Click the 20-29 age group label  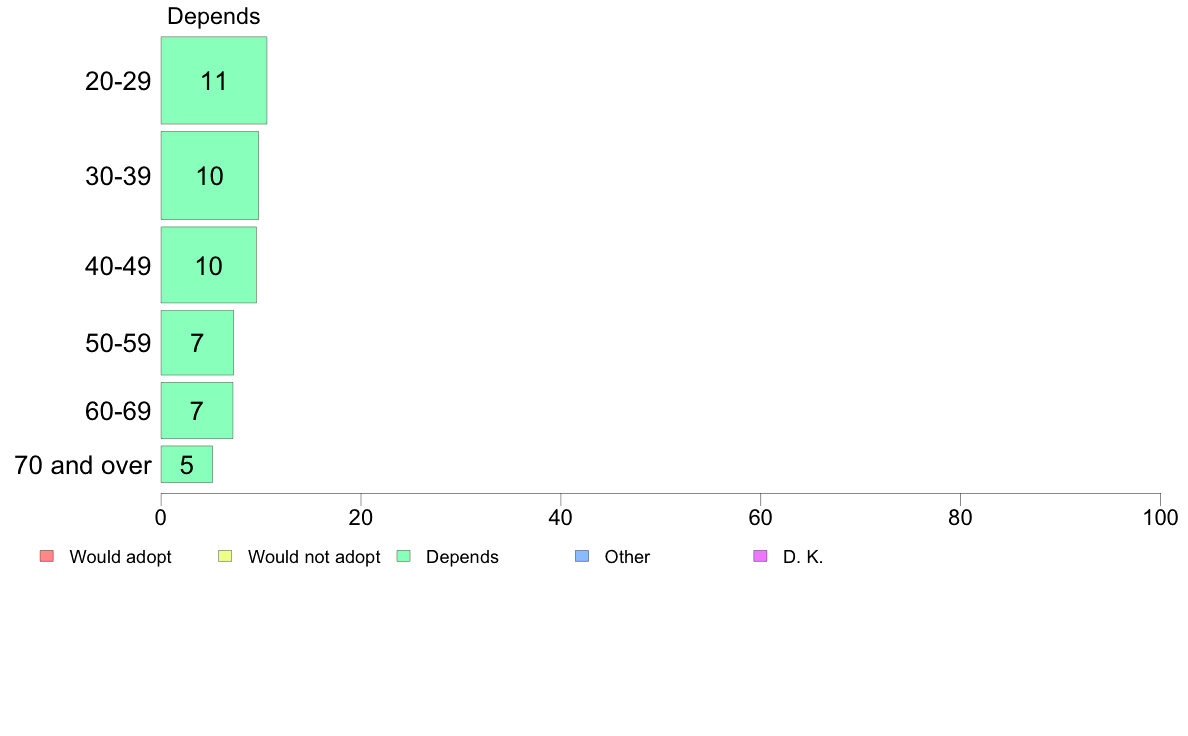click(x=118, y=81)
